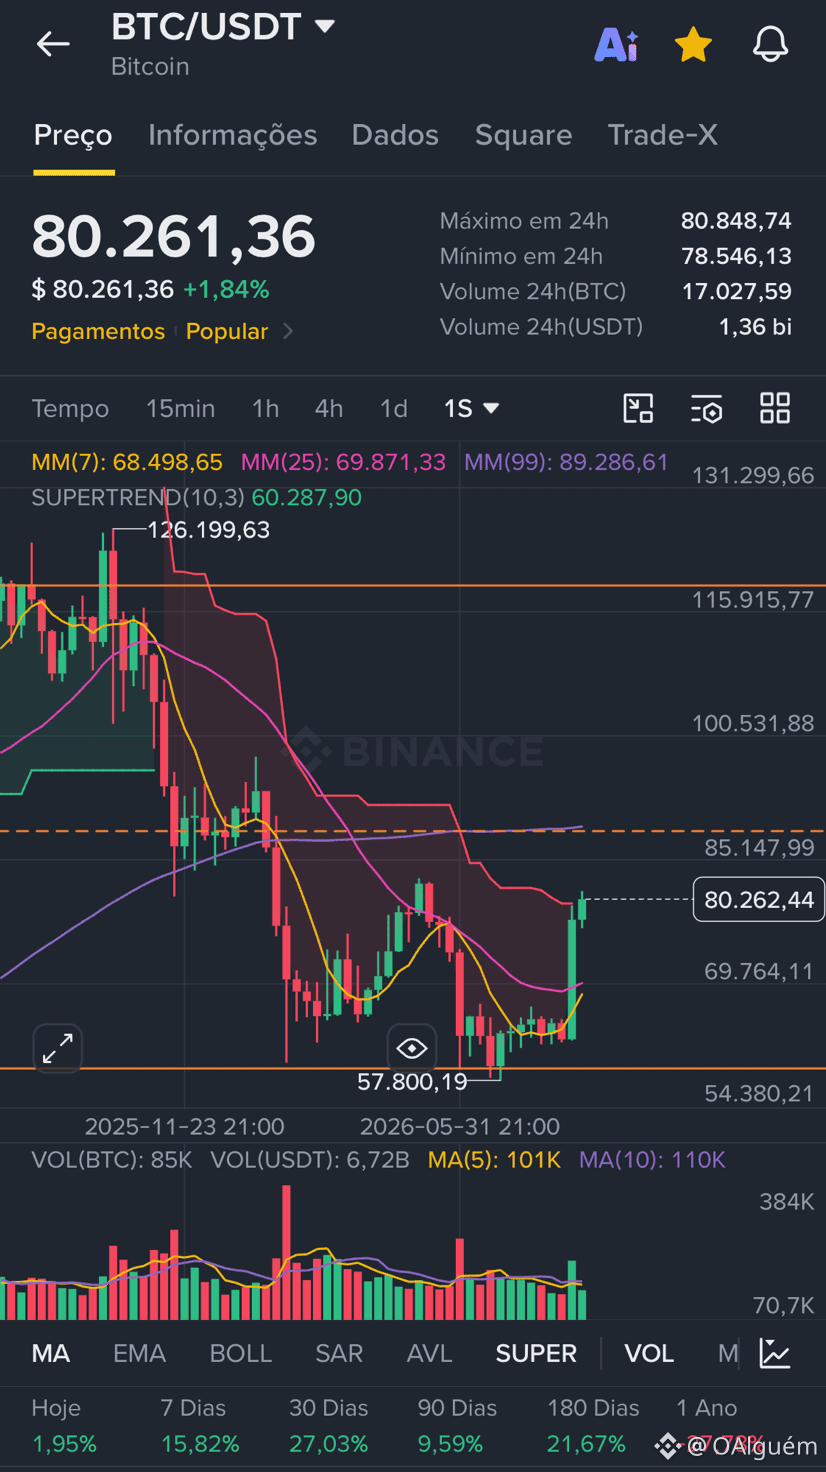826x1472 pixels.
Task: Open the Square tab
Action: coord(523,135)
